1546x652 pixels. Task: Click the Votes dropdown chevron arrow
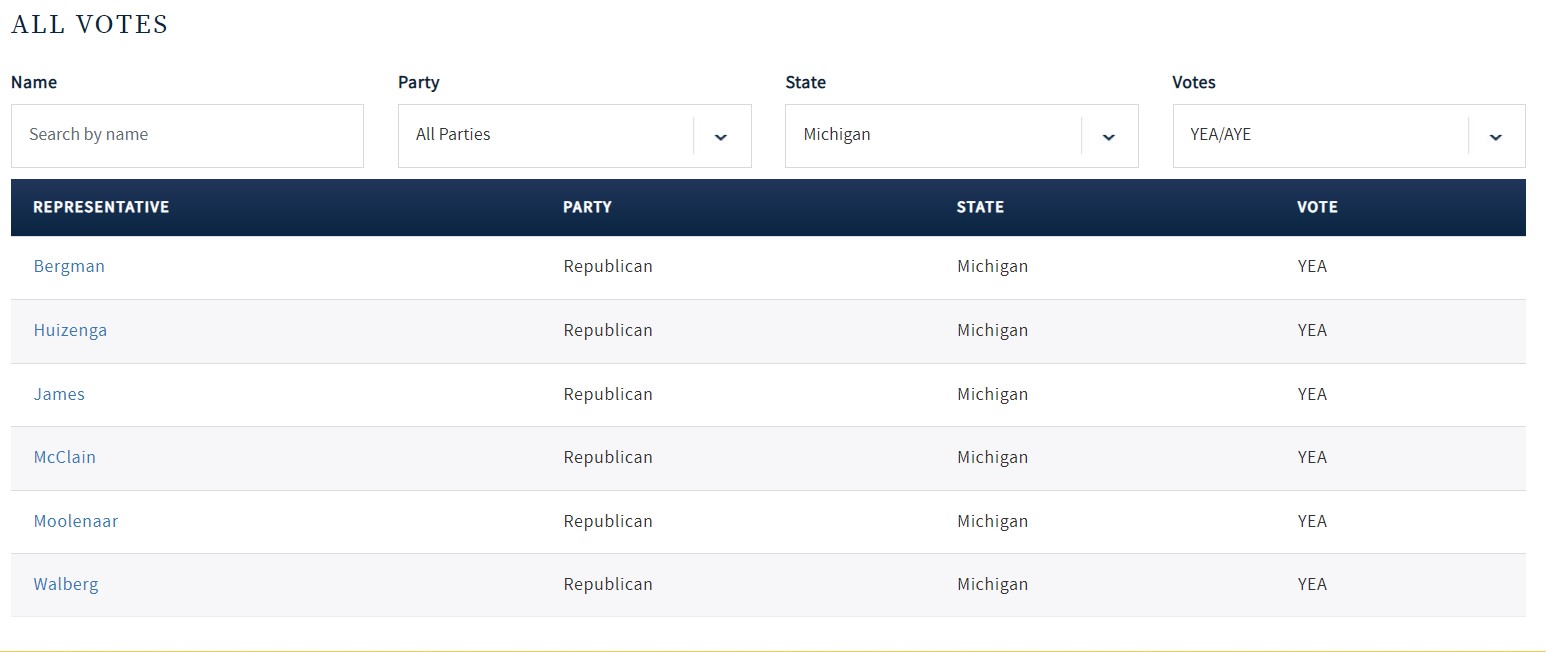click(1495, 136)
